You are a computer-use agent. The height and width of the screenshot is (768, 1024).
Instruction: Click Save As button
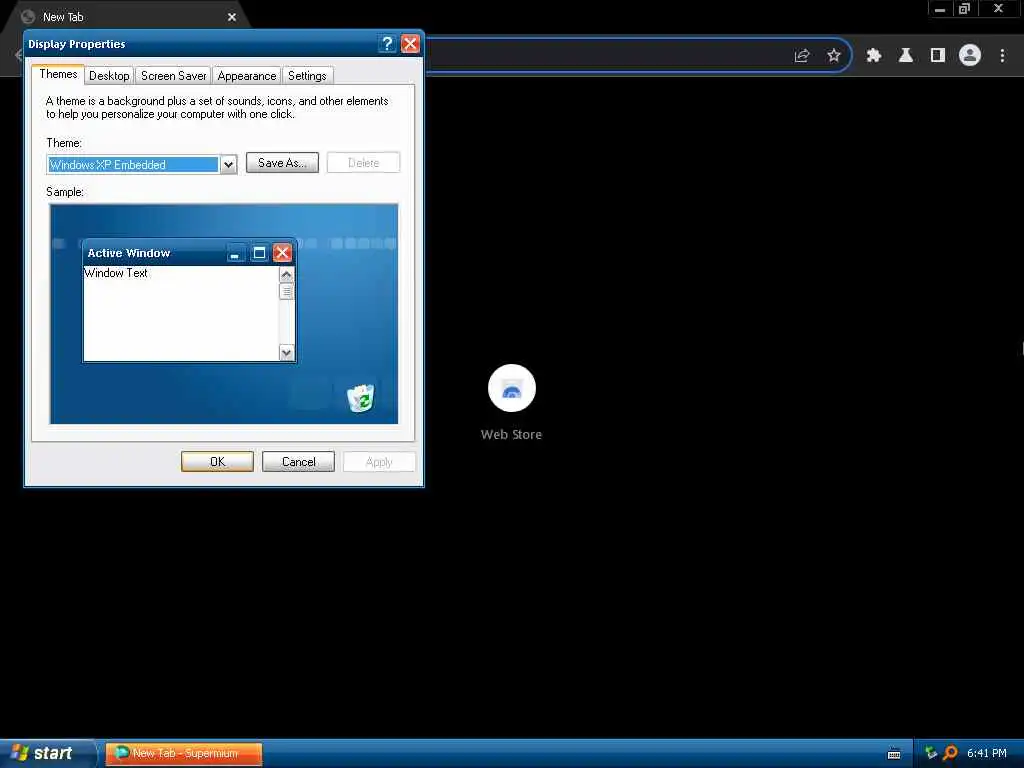coord(282,163)
